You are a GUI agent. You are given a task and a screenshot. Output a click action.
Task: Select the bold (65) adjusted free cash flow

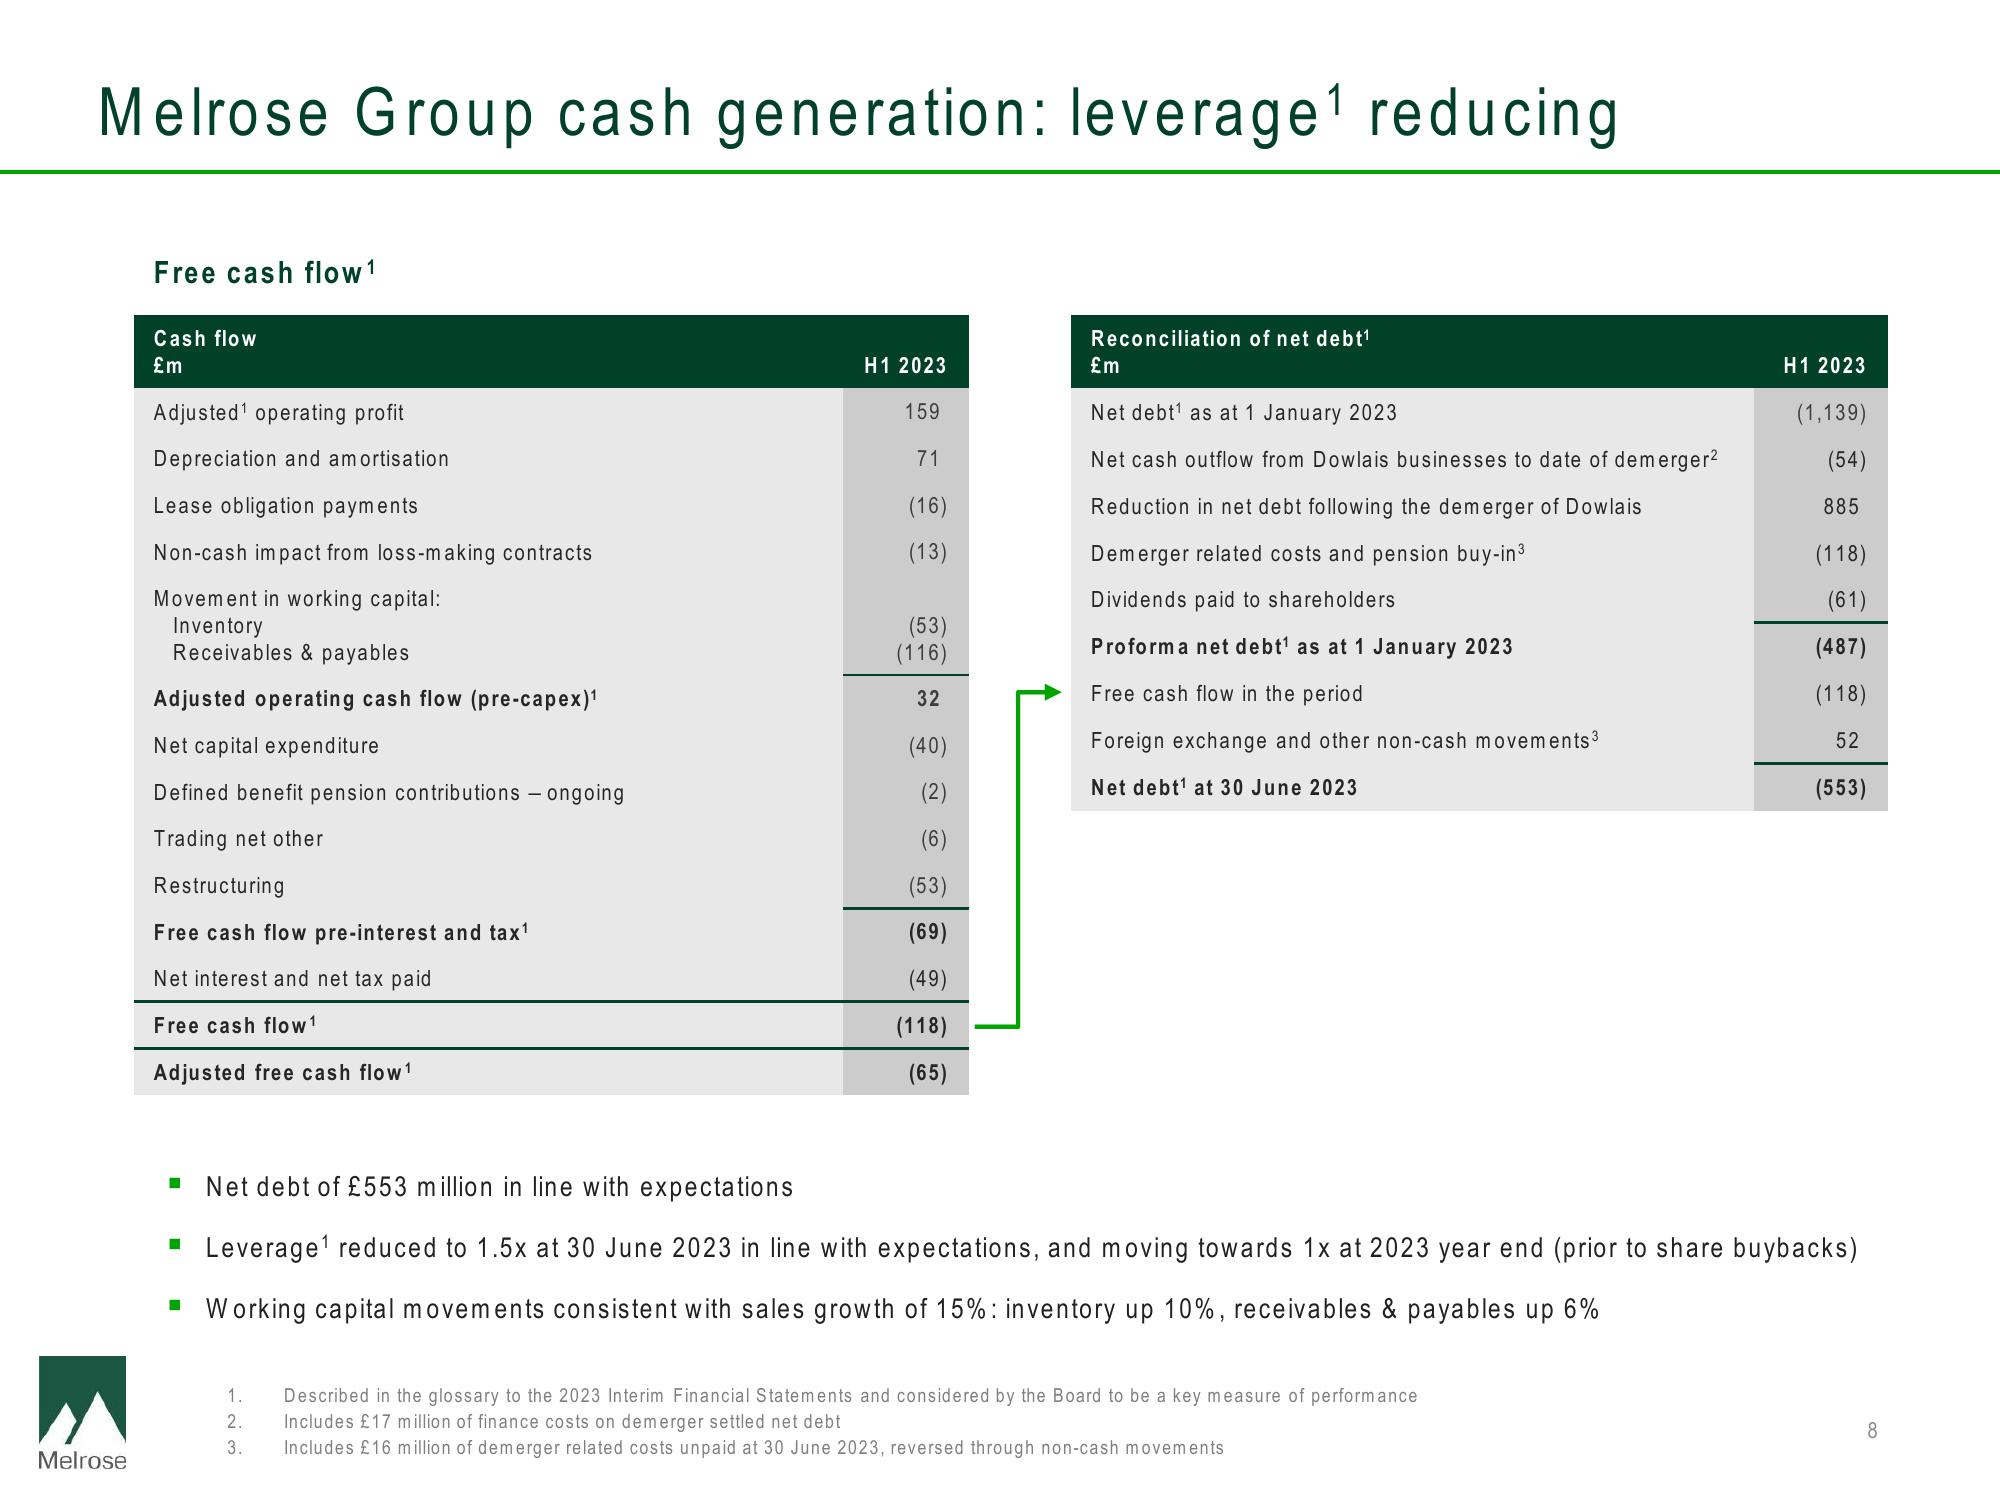click(927, 1073)
